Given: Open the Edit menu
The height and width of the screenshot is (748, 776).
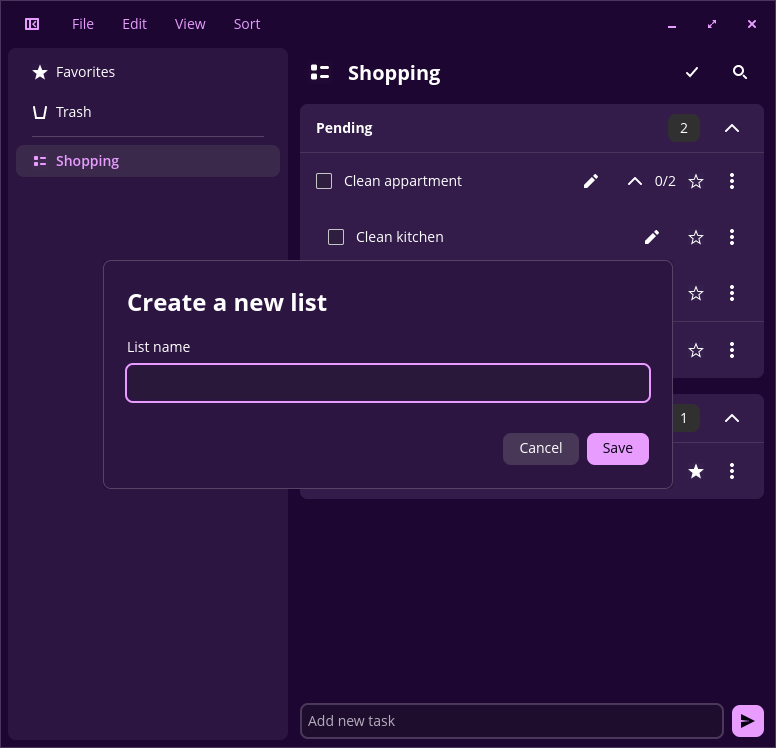Looking at the screenshot, I should tap(134, 24).
